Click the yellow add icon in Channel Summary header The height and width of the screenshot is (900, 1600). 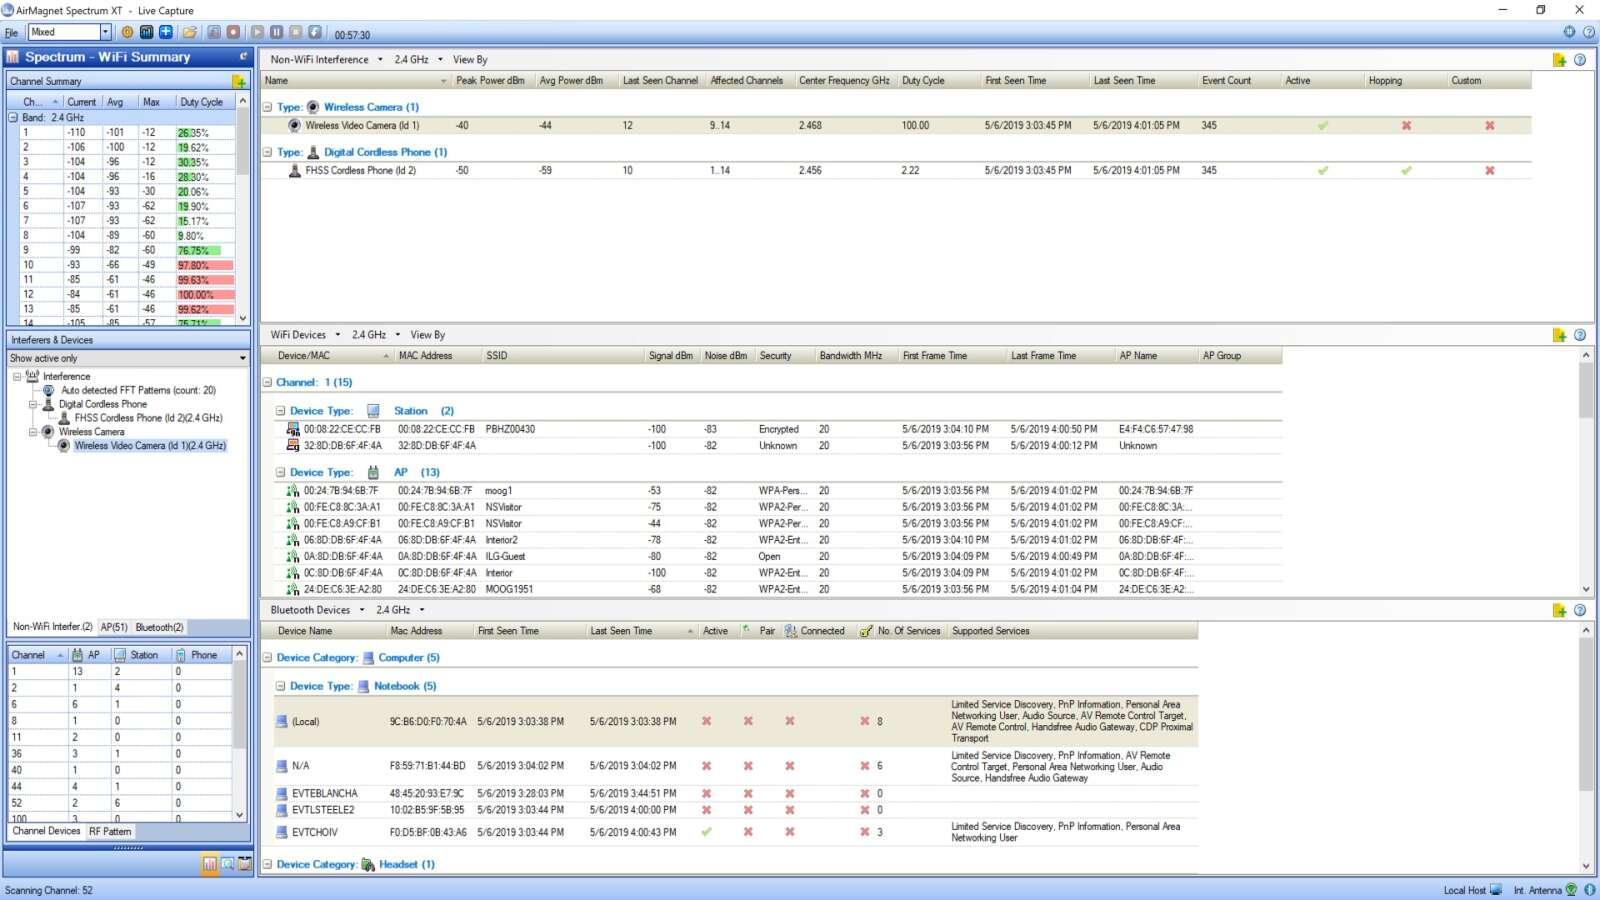[x=239, y=81]
